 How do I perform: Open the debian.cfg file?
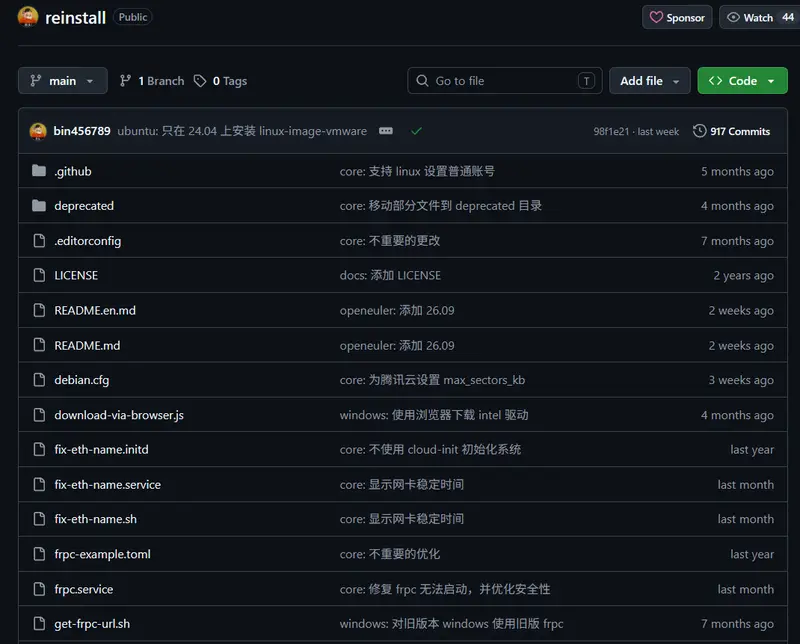tap(82, 380)
